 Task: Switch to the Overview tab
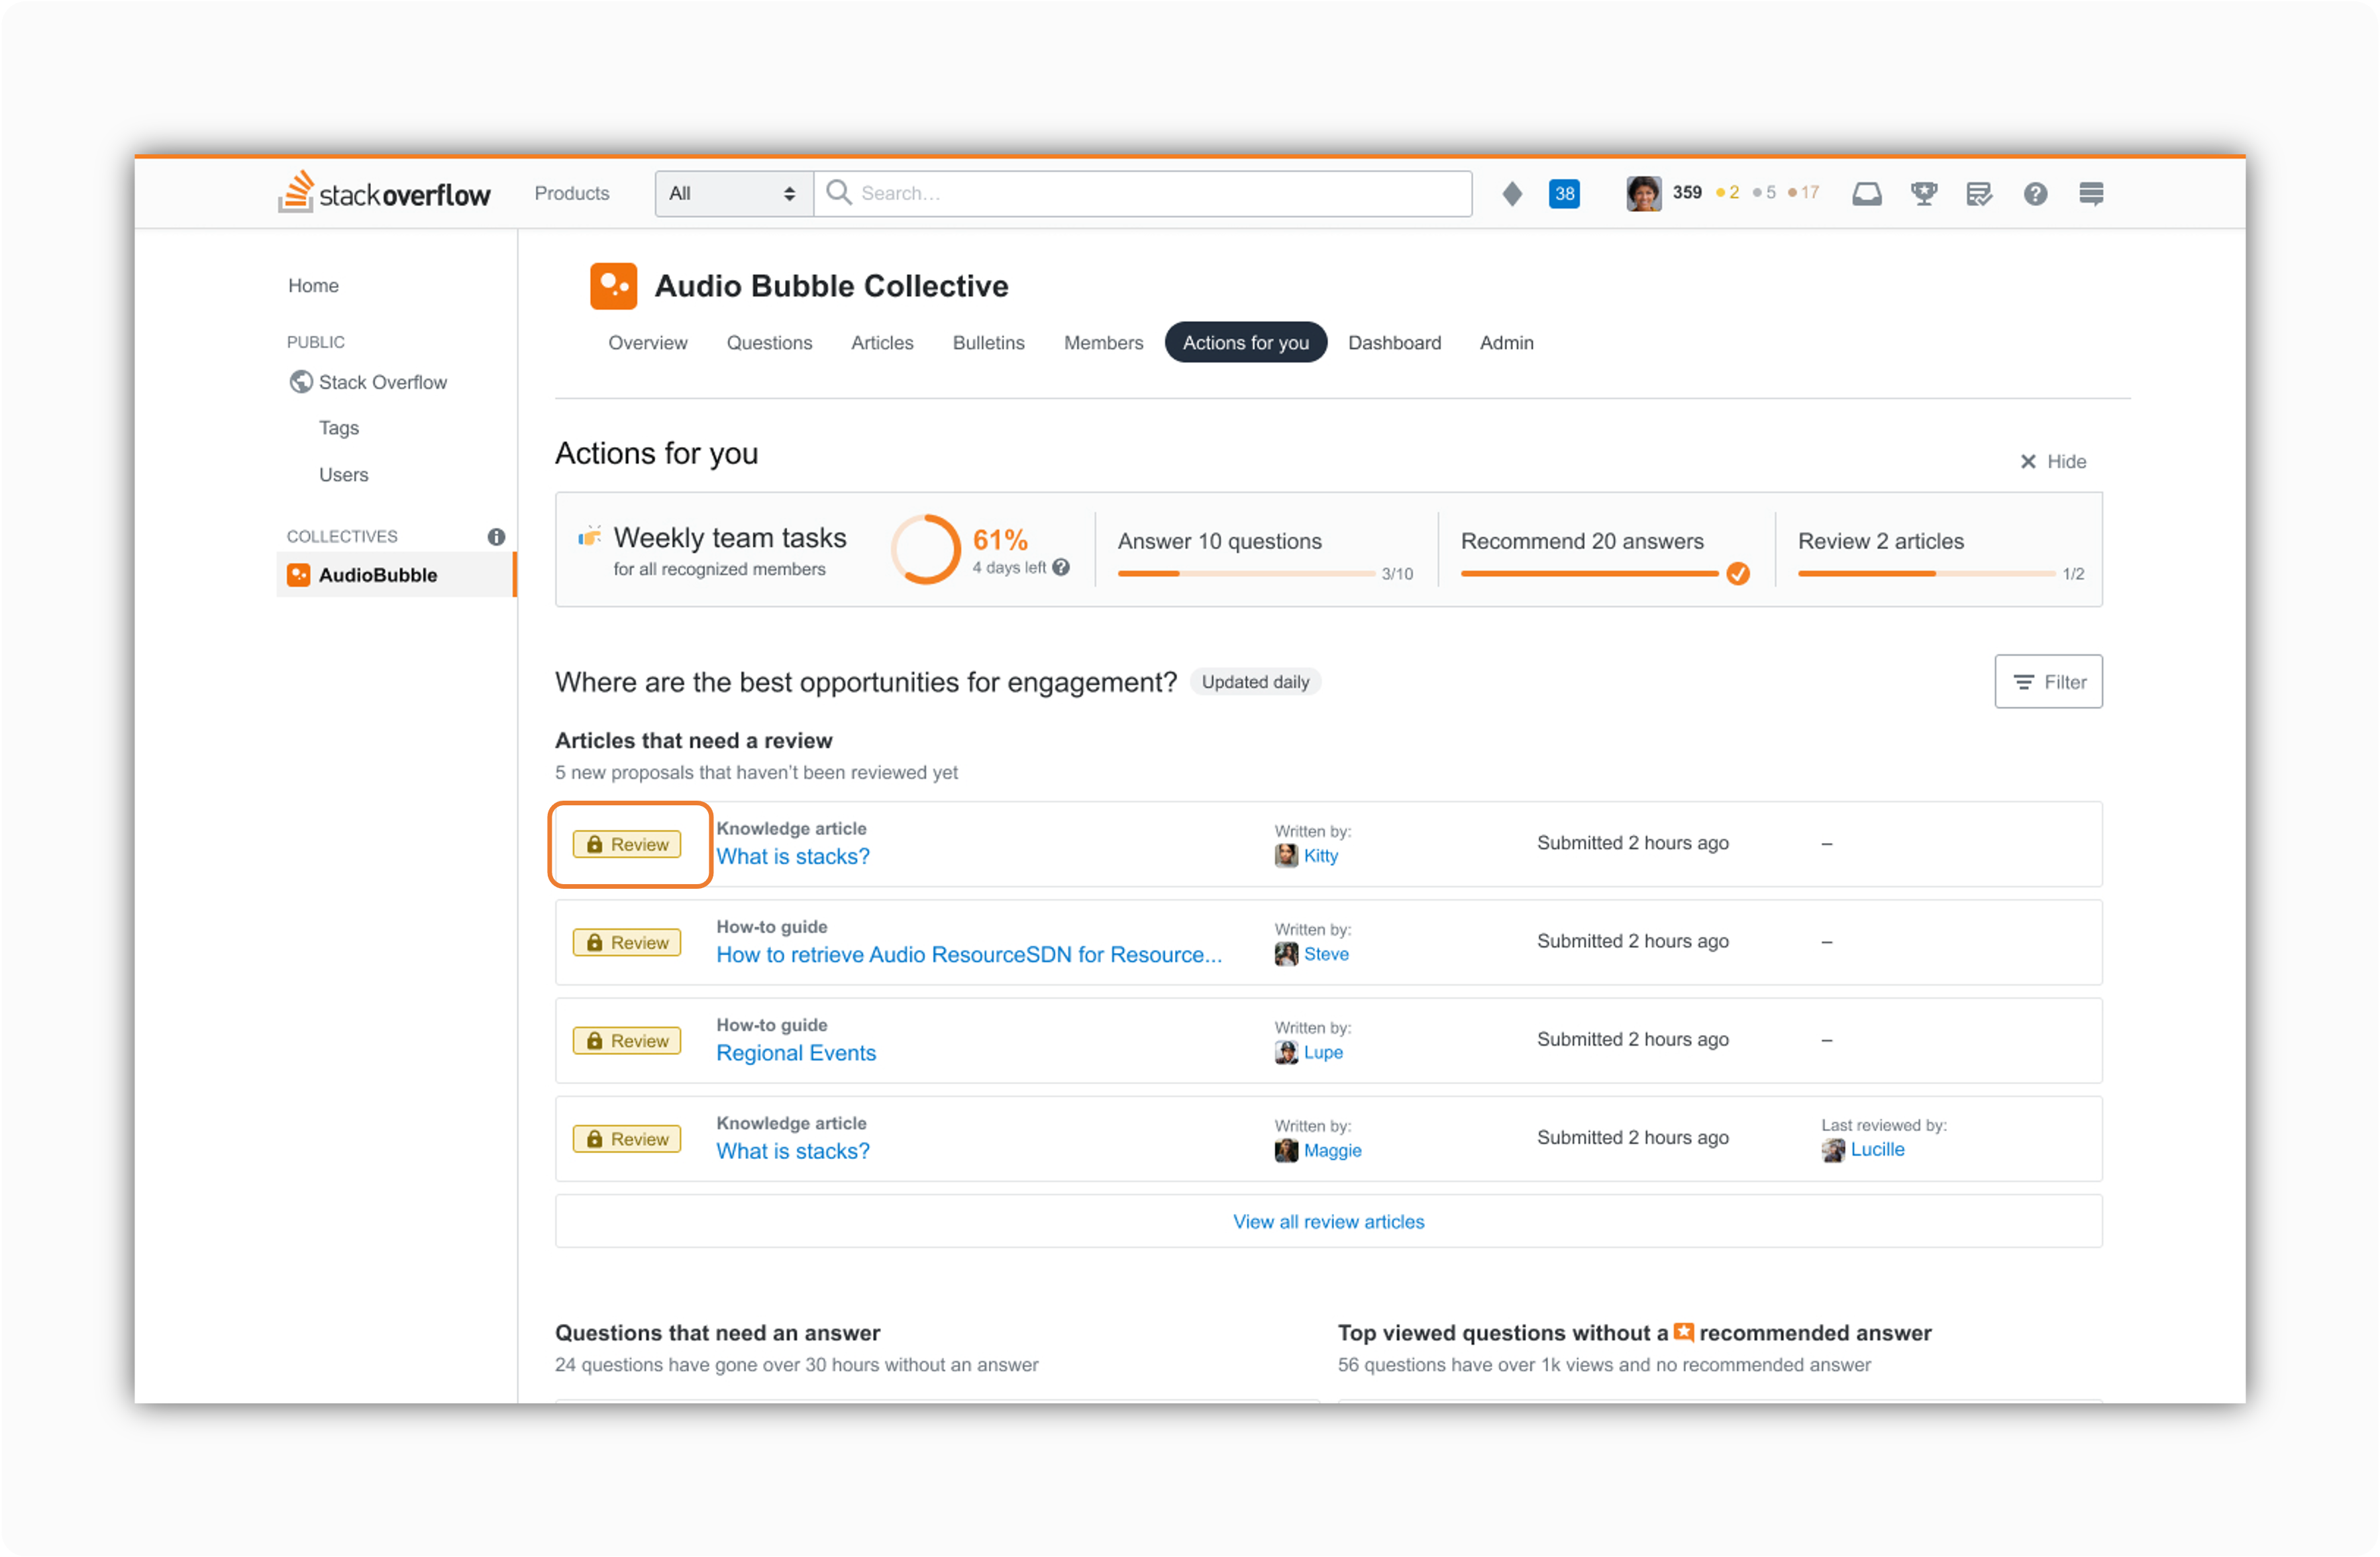[x=647, y=343]
